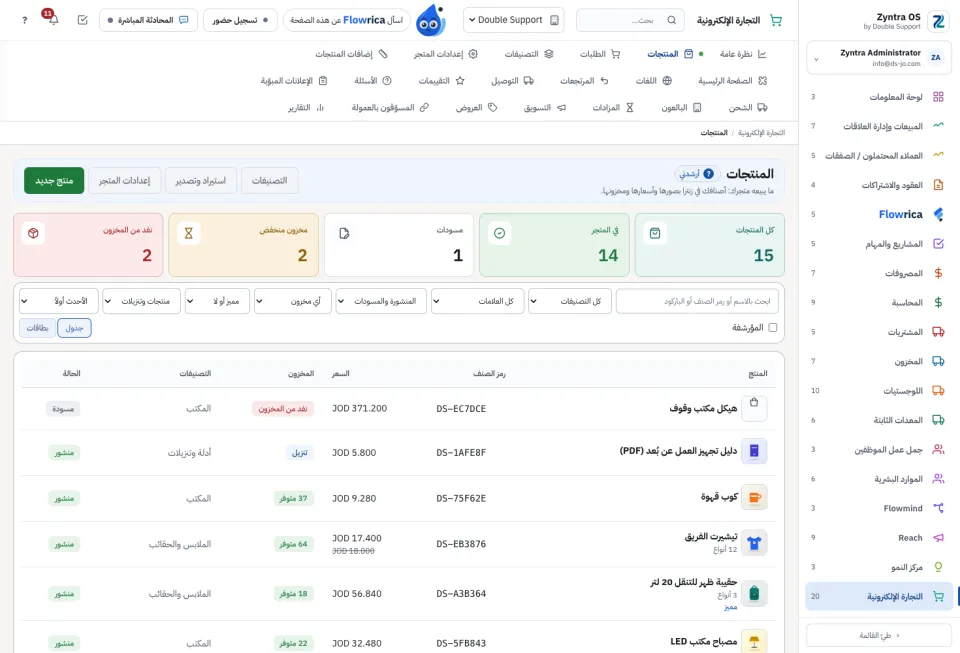The height and width of the screenshot is (653, 960).
Task: Click the منتج جديد new product button
Action: click(54, 181)
